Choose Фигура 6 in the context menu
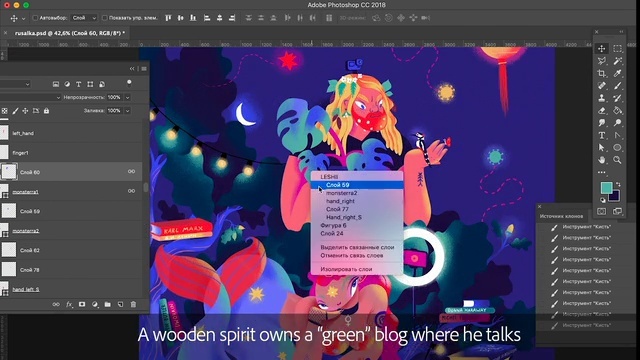This screenshot has height=360, width=640. click(x=357, y=225)
